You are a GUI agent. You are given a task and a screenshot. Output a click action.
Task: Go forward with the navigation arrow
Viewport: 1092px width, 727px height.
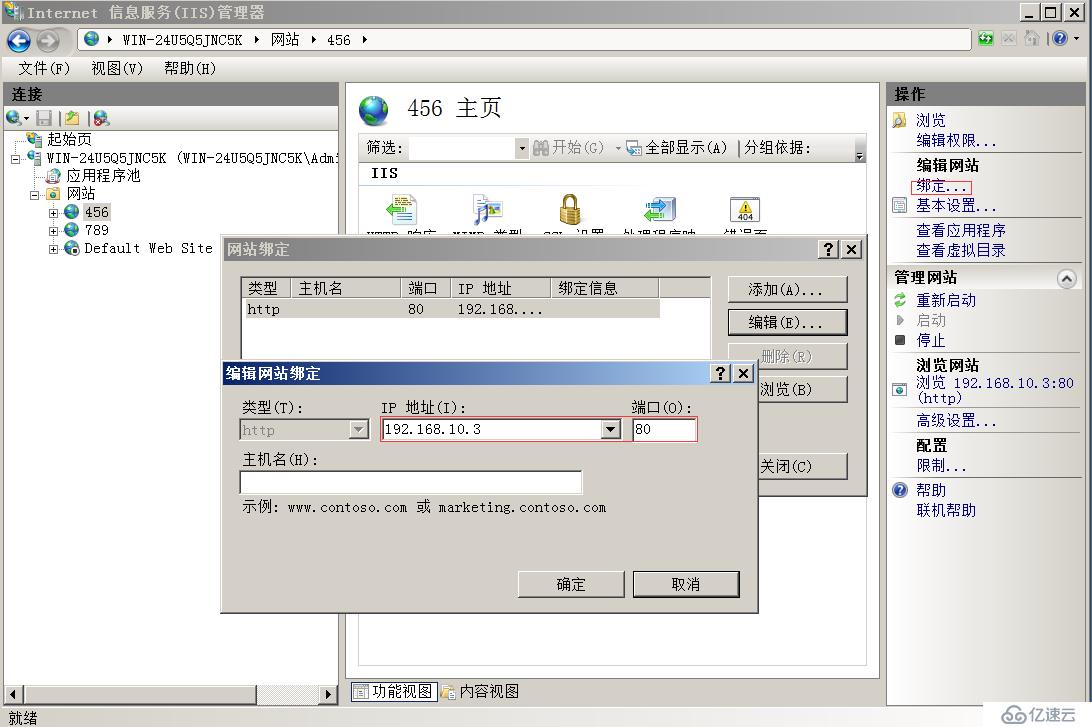47,41
